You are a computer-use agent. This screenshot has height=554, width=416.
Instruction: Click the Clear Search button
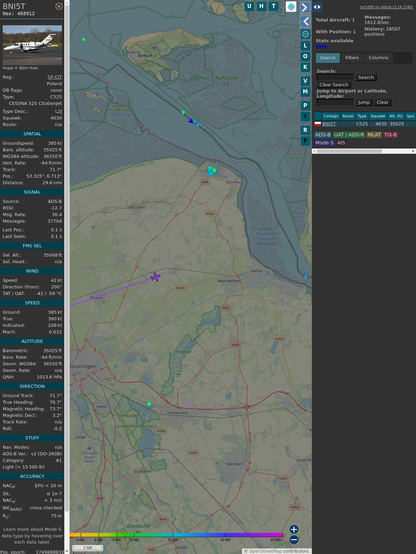click(x=334, y=85)
